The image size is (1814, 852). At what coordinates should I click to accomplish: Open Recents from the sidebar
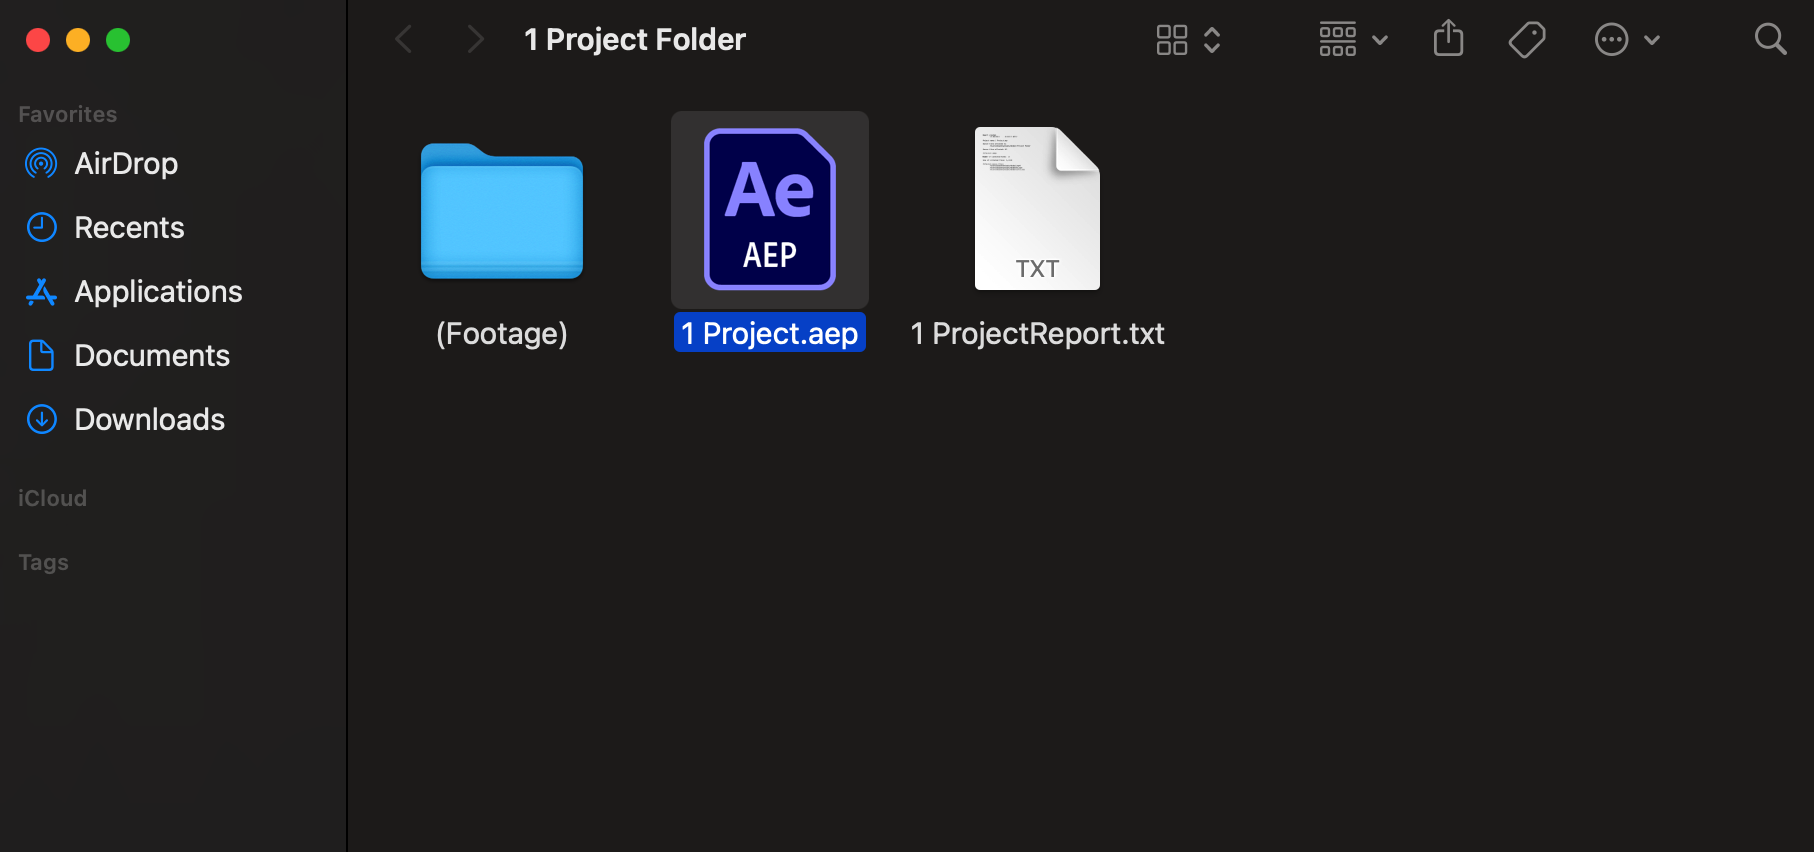[x=129, y=228]
